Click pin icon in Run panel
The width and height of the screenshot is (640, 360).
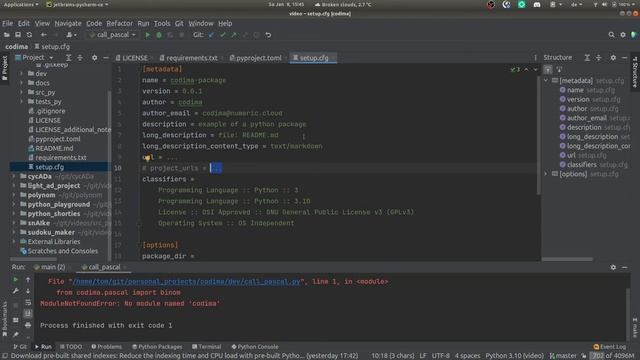(x=16, y=335)
